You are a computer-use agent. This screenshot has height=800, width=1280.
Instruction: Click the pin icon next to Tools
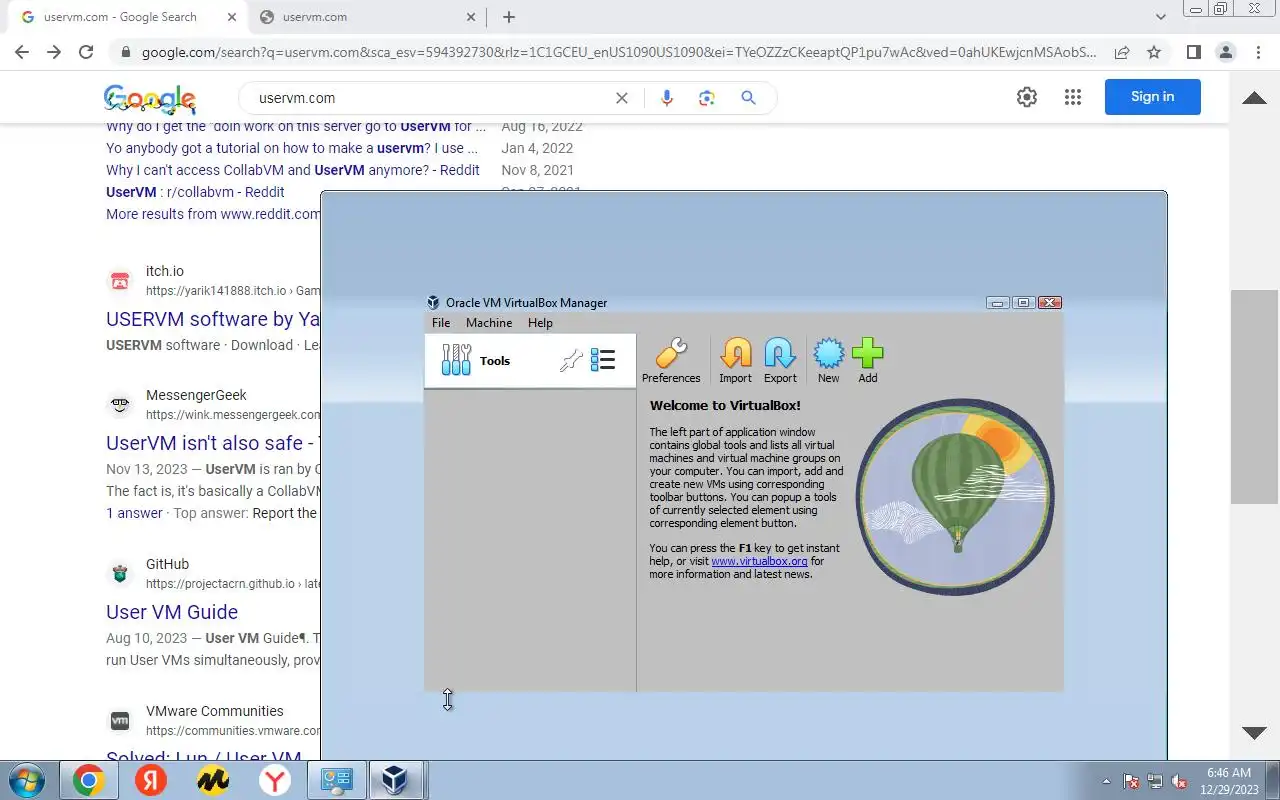coord(571,361)
